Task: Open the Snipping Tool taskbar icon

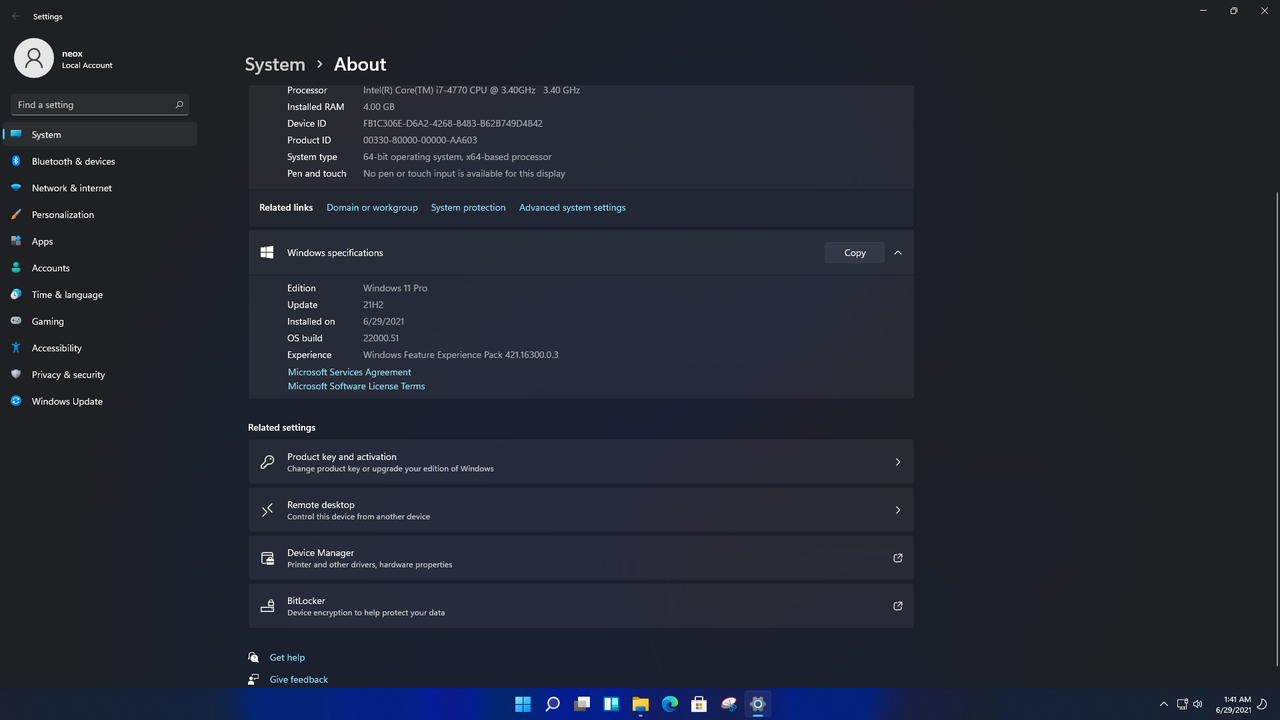Action: coord(729,704)
